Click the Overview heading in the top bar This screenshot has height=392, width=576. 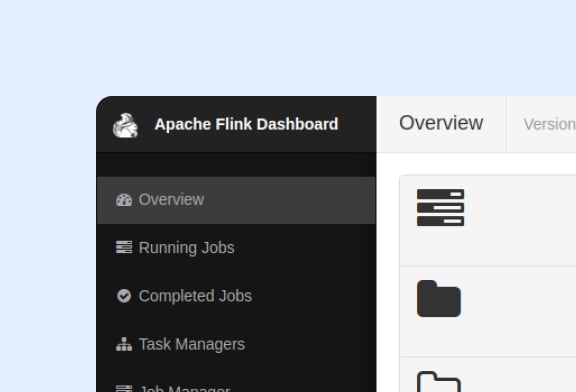[x=441, y=123]
